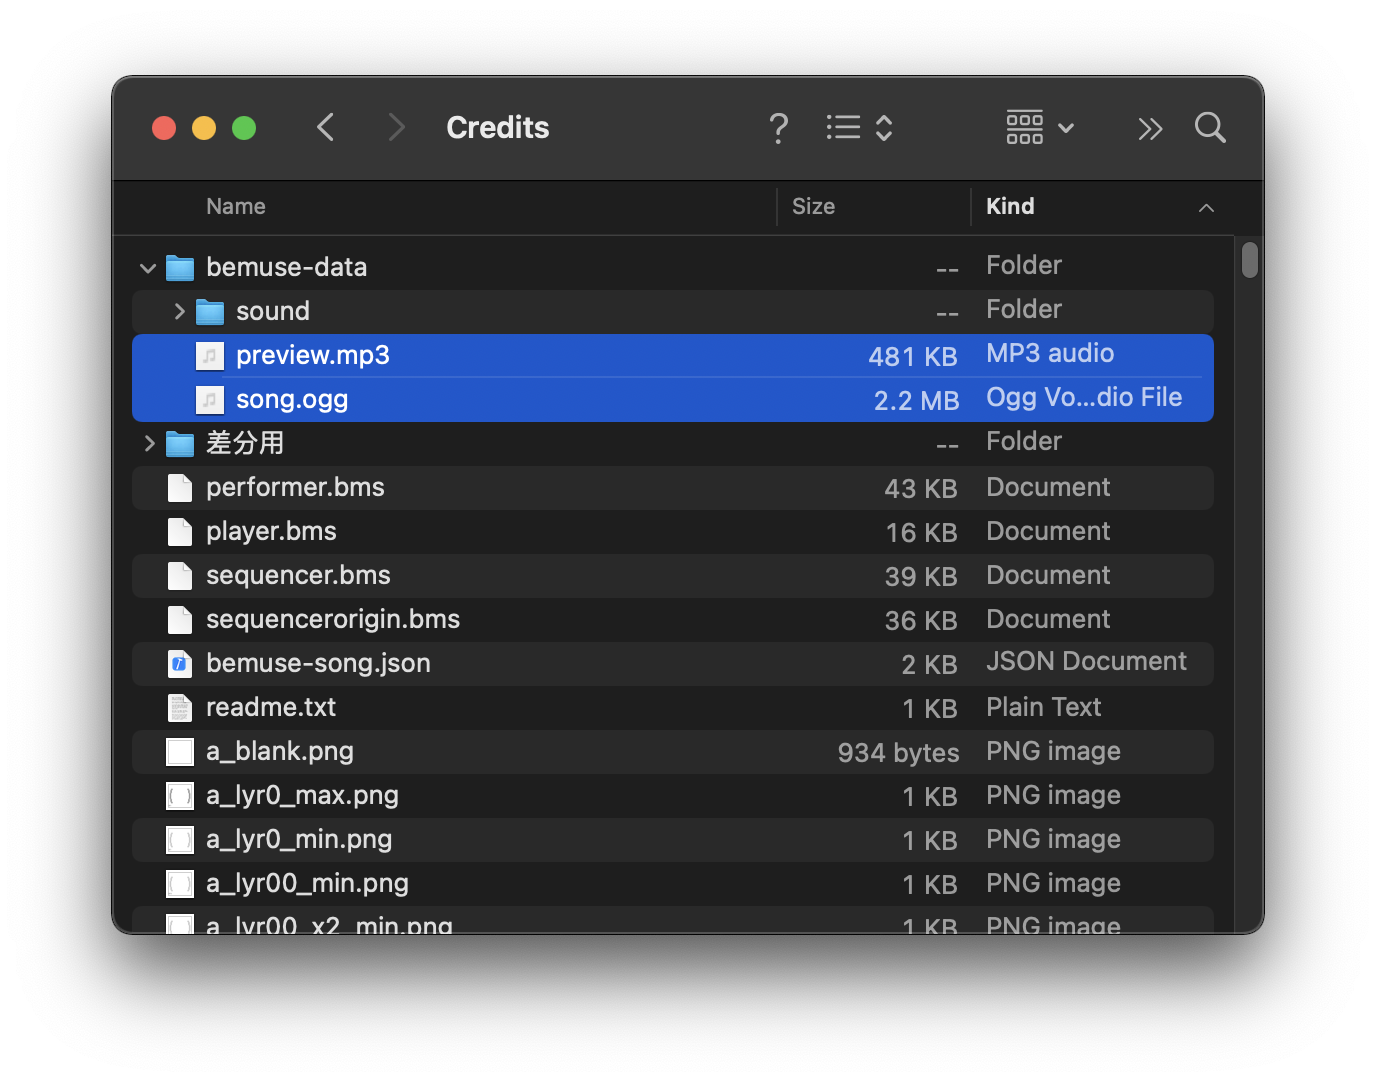1376x1082 pixels.
Task: Click the Back navigation arrow
Action: [x=325, y=127]
